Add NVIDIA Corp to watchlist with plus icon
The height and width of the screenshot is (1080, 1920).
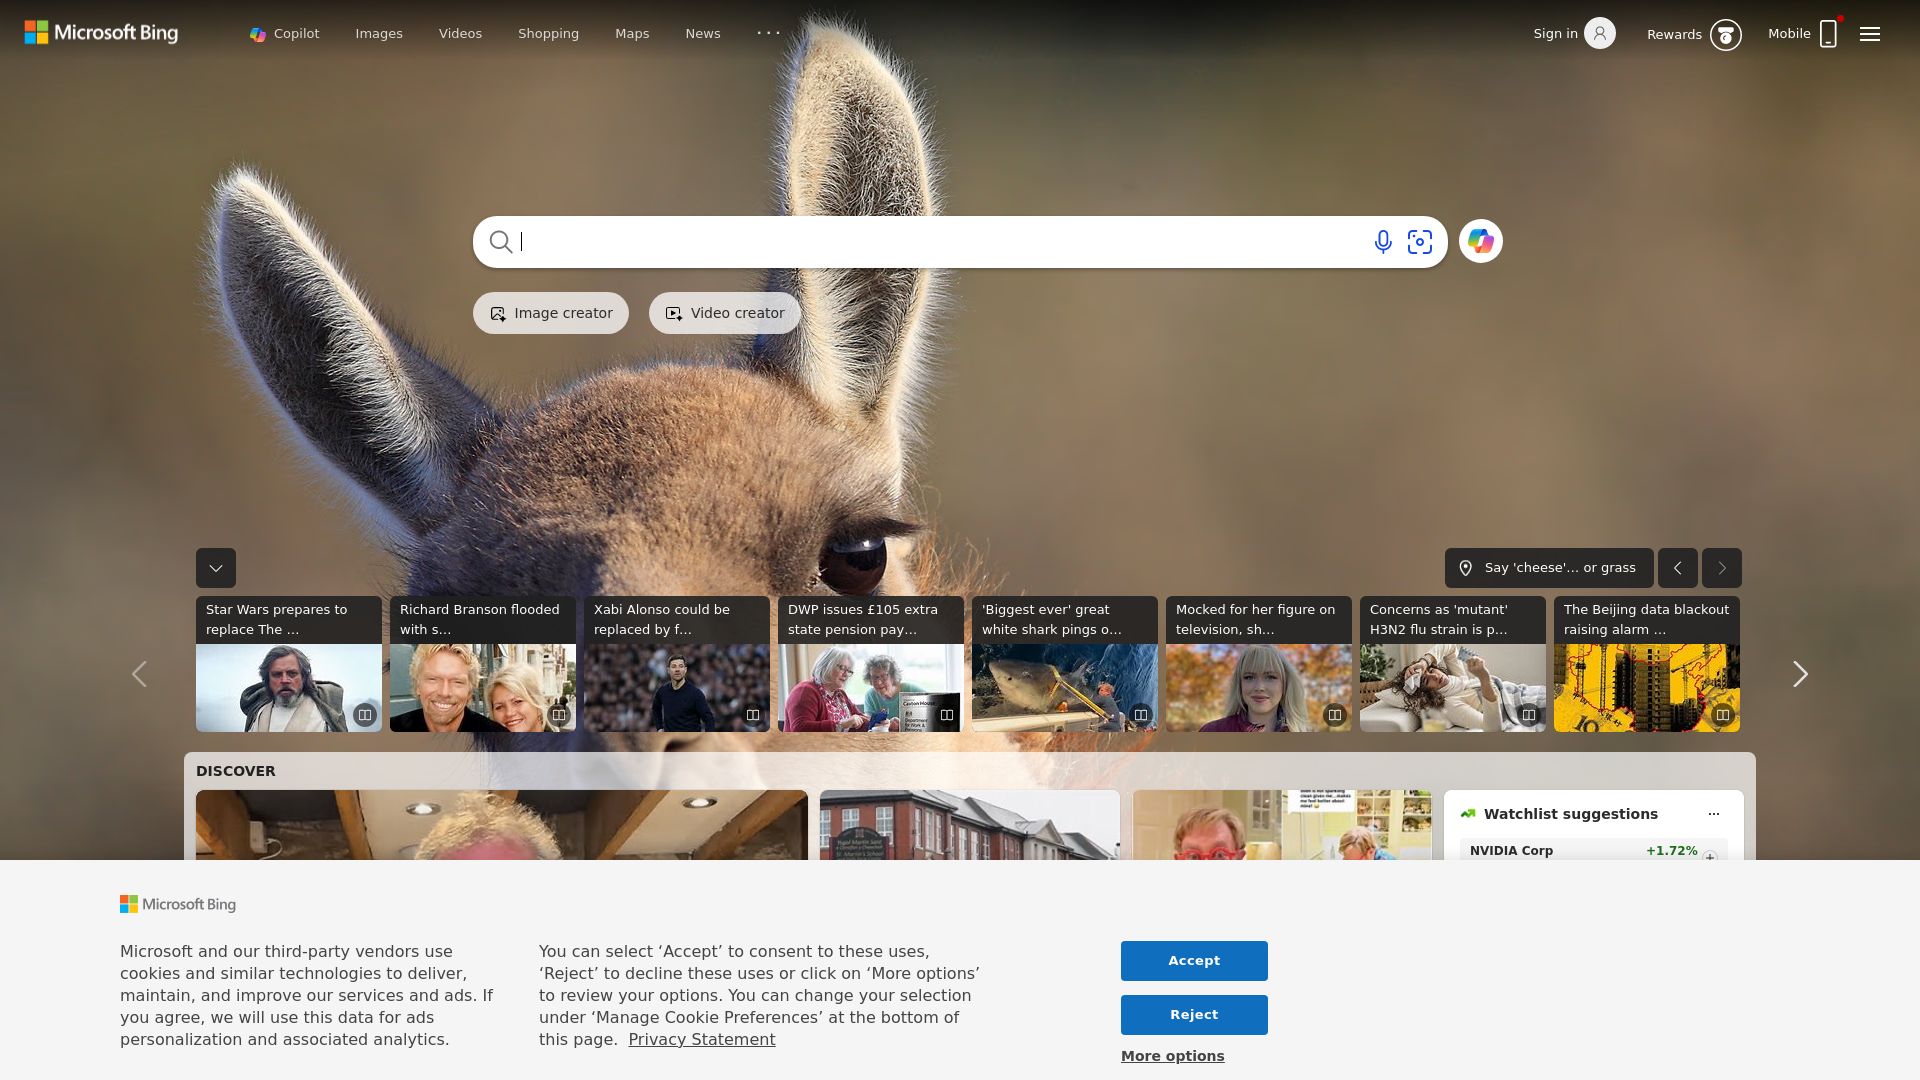(x=1710, y=856)
